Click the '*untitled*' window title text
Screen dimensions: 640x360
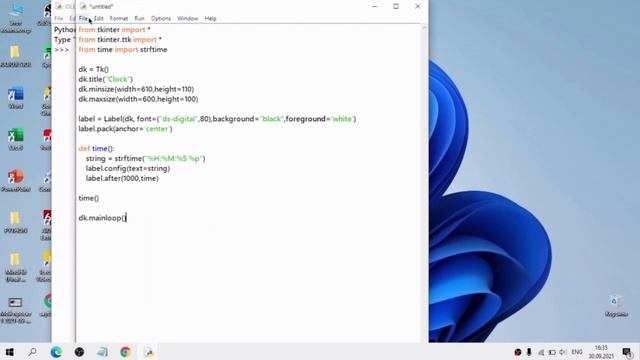point(101,7)
